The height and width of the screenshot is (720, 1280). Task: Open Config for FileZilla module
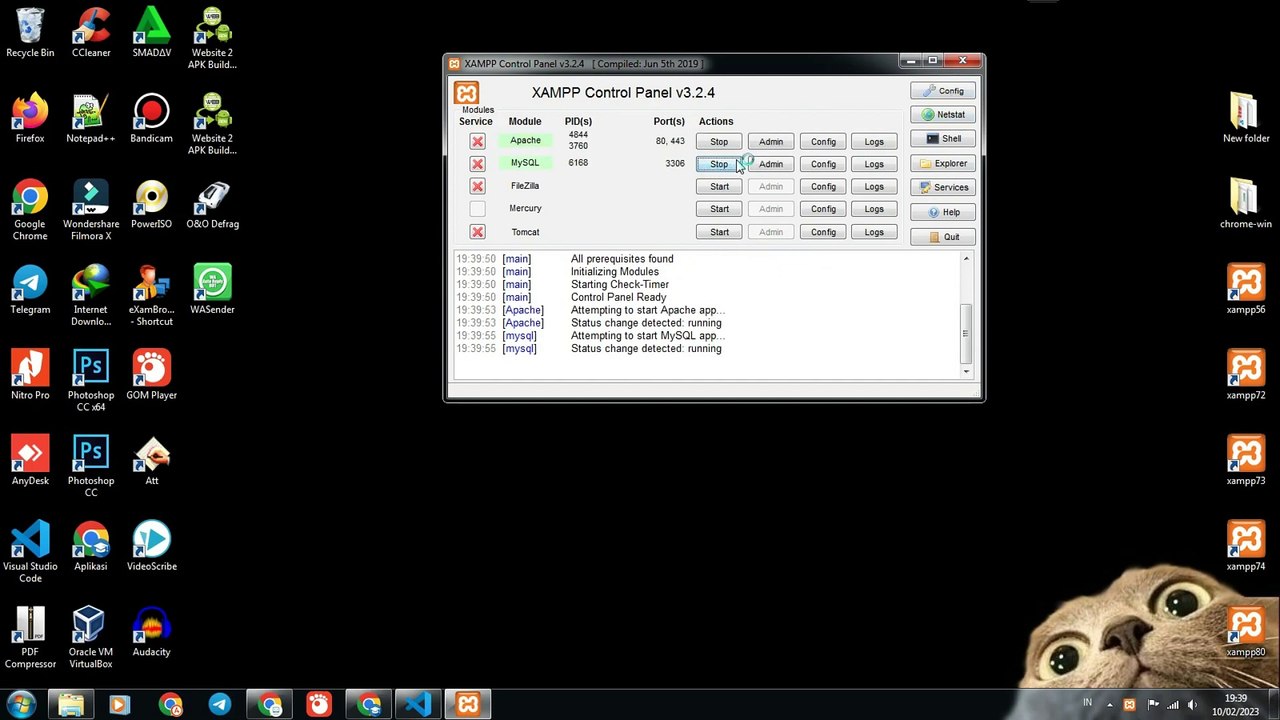[x=823, y=187]
